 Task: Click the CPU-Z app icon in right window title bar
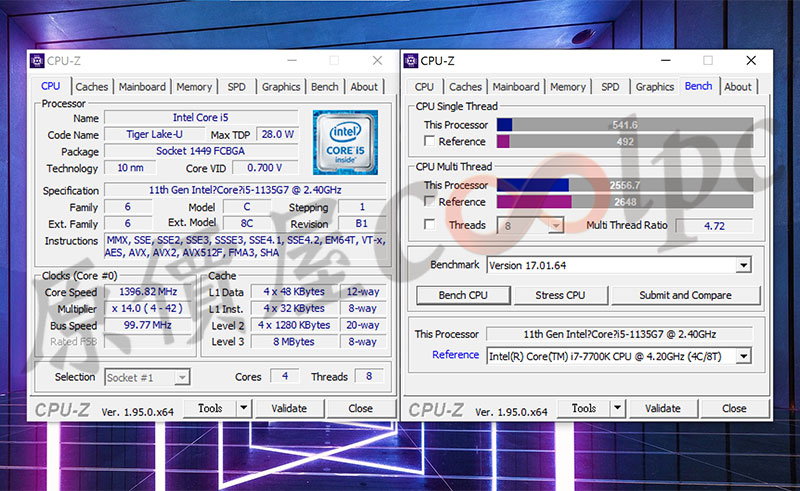[x=411, y=61]
